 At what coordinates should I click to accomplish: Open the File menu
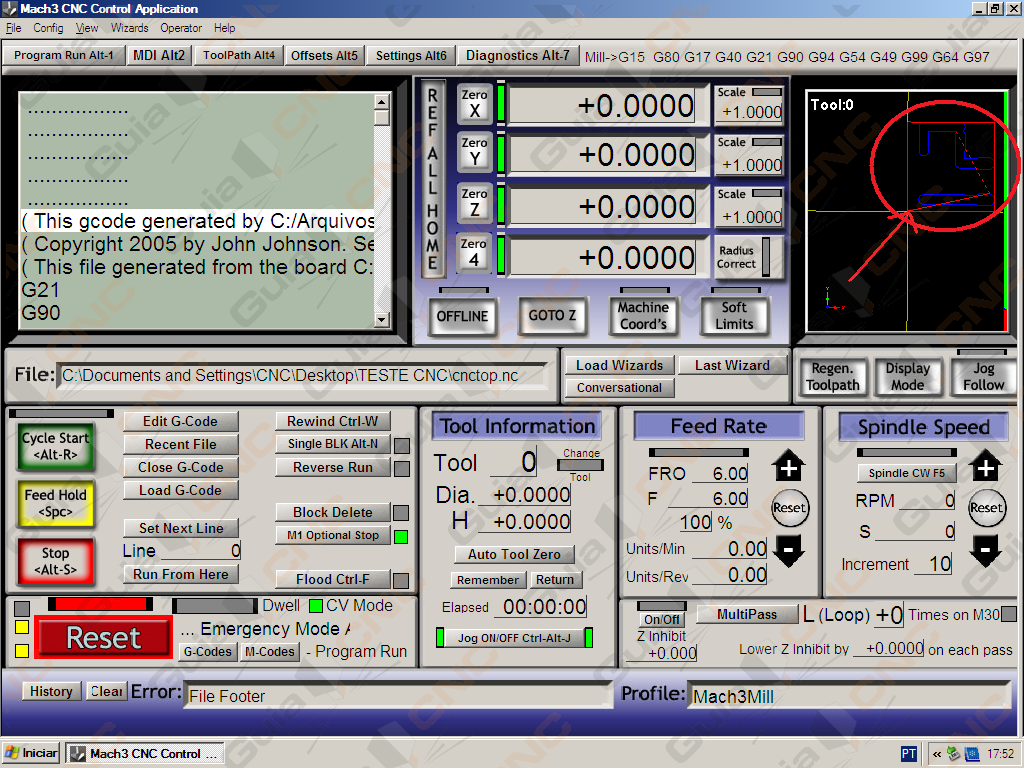tap(14, 28)
